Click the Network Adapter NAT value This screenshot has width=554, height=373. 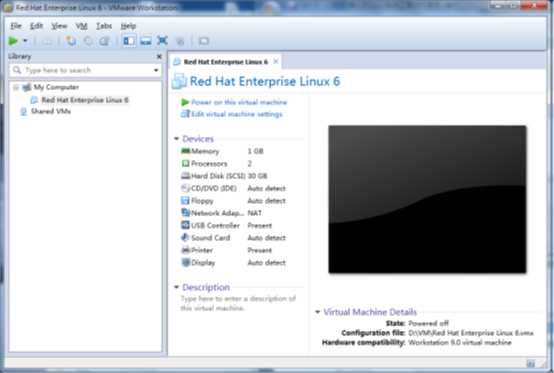254,213
